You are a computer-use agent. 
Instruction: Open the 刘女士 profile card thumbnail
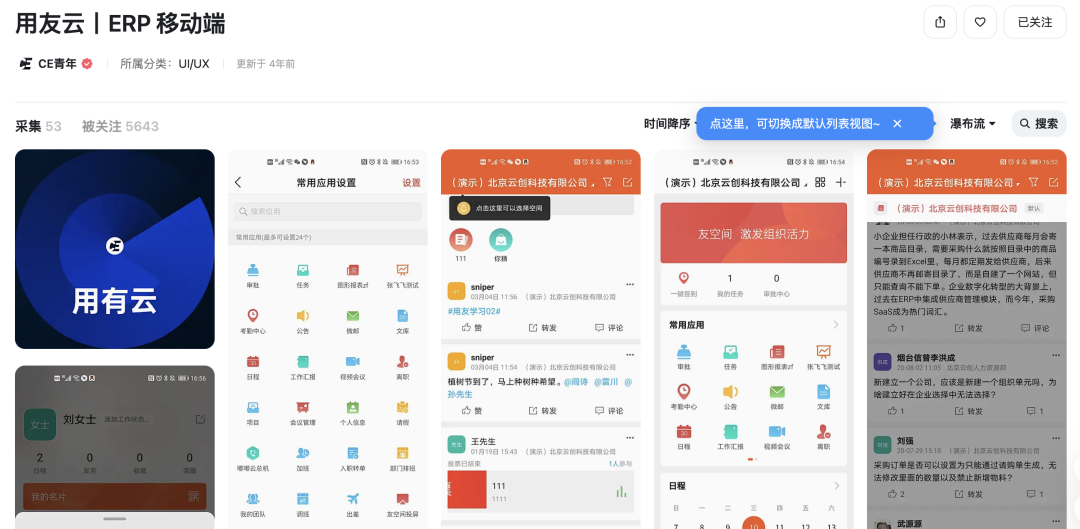114,447
